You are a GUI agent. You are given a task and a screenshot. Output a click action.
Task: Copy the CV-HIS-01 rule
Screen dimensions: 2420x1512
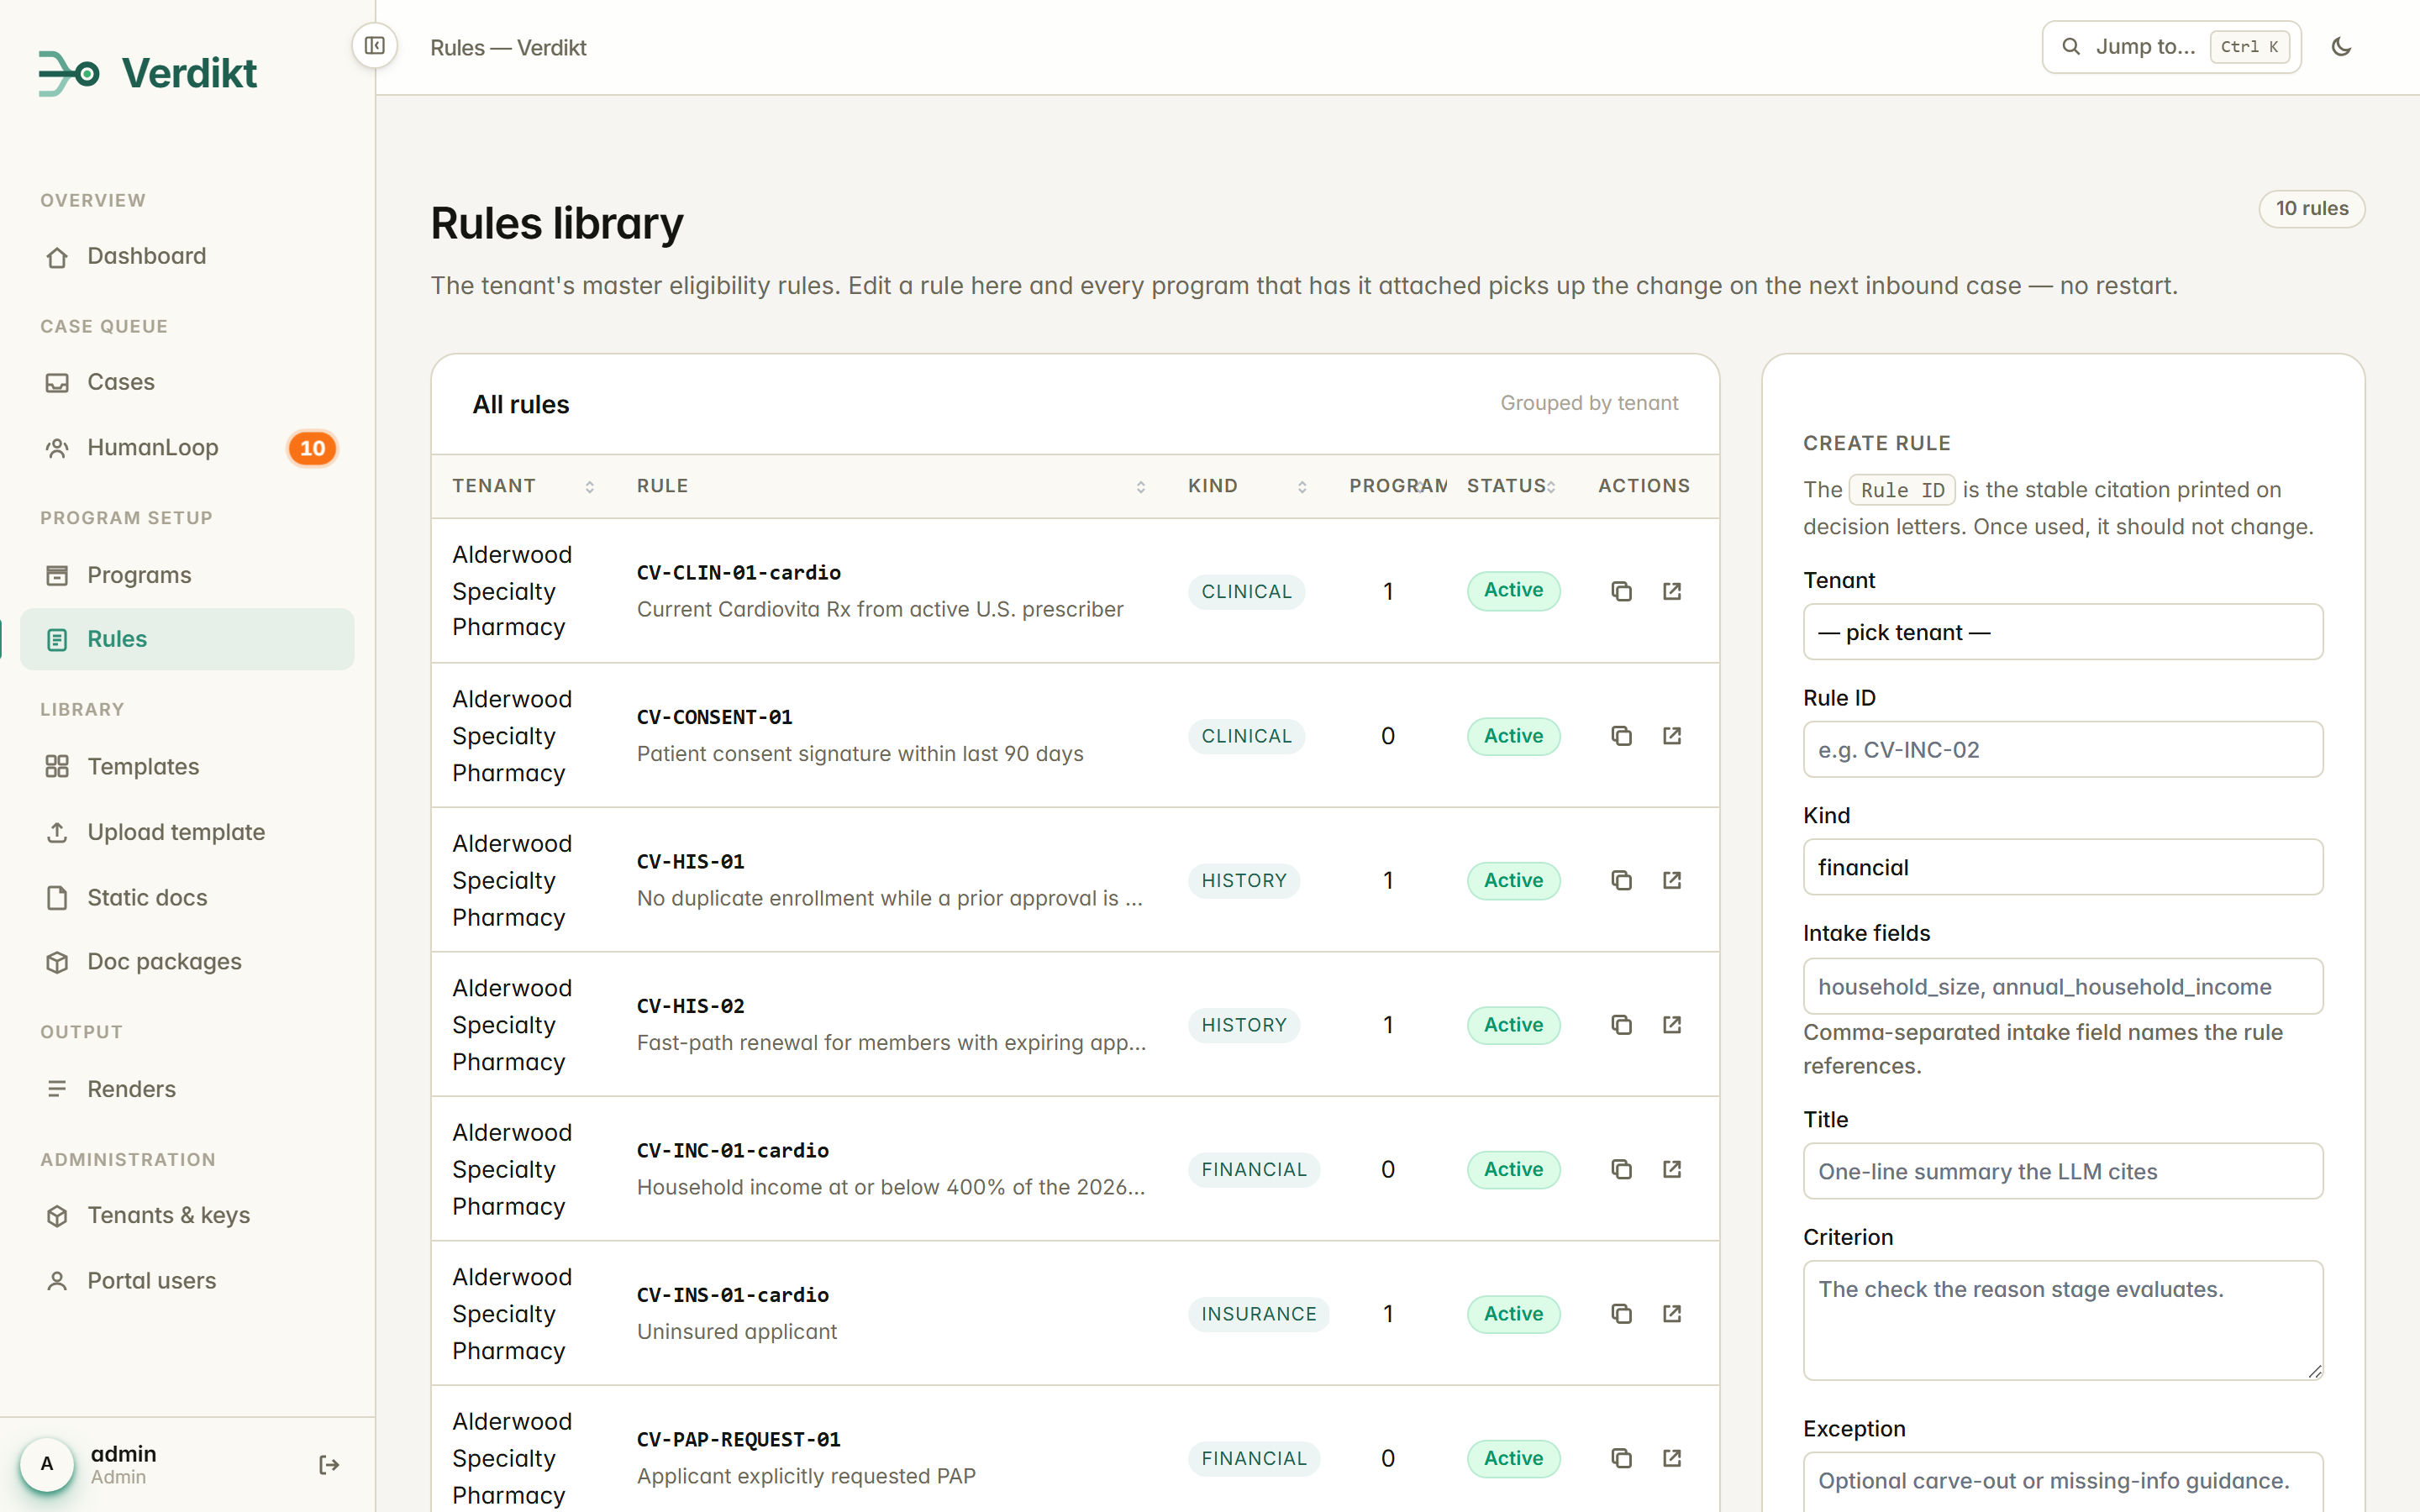coord(1621,880)
